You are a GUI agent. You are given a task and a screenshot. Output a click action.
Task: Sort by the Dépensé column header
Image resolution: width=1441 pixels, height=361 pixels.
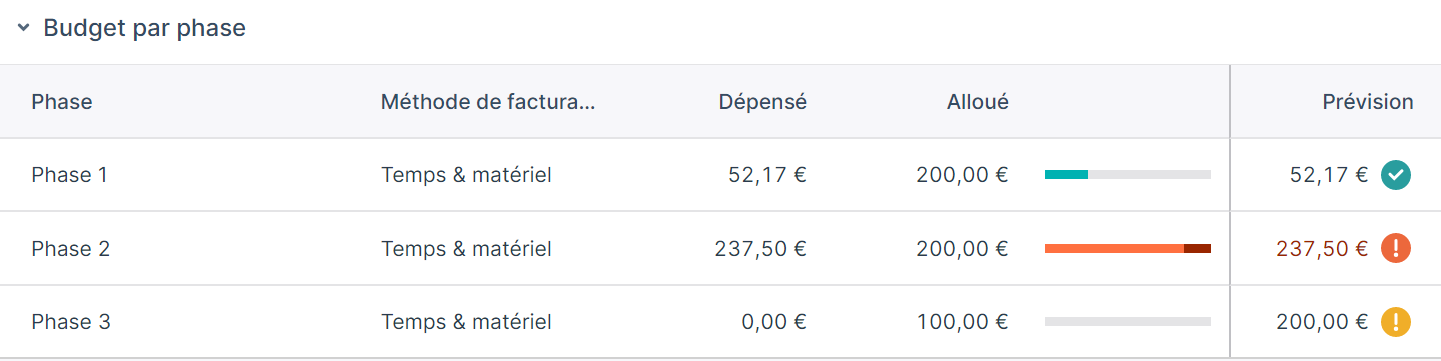pyautogui.click(x=762, y=101)
